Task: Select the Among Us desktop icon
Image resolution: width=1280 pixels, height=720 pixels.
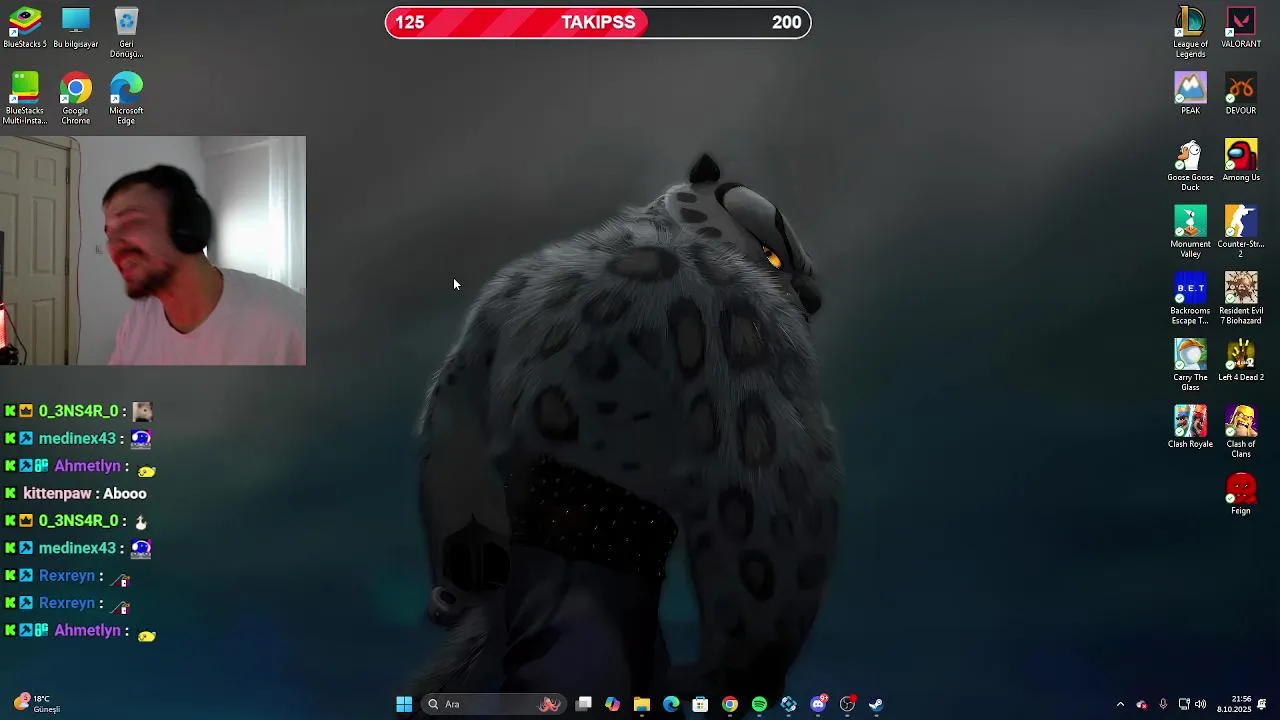Action: click(1241, 160)
